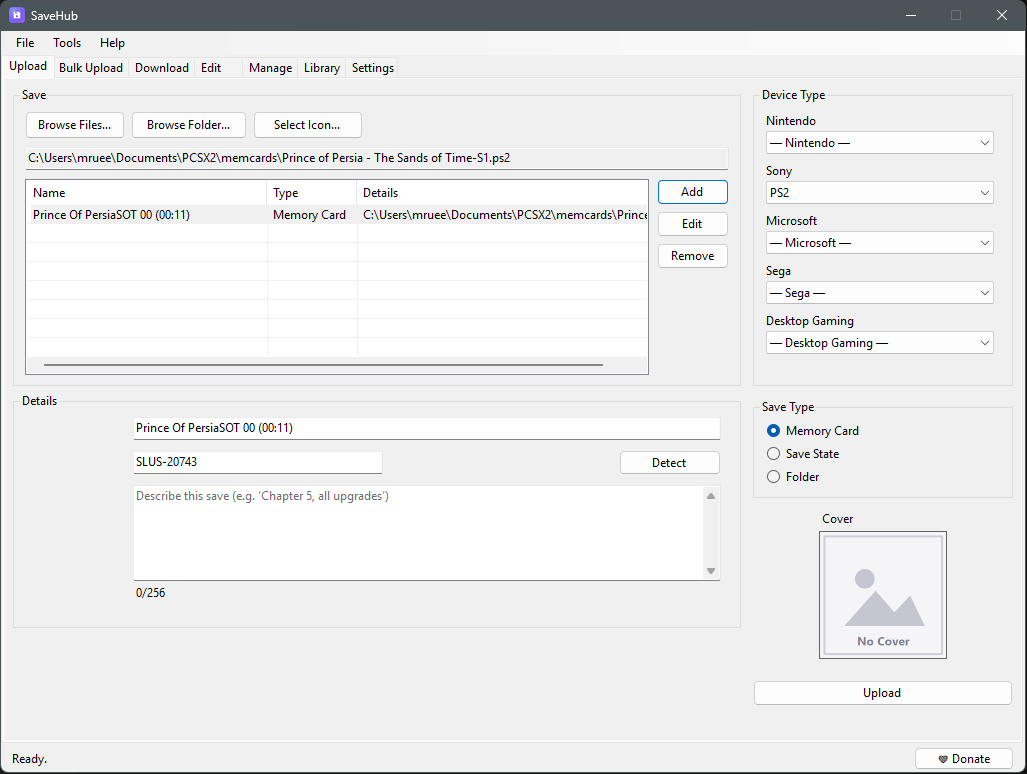Image resolution: width=1027 pixels, height=774 pixels.
Task: Open the Tools menu
Action: 67,43
